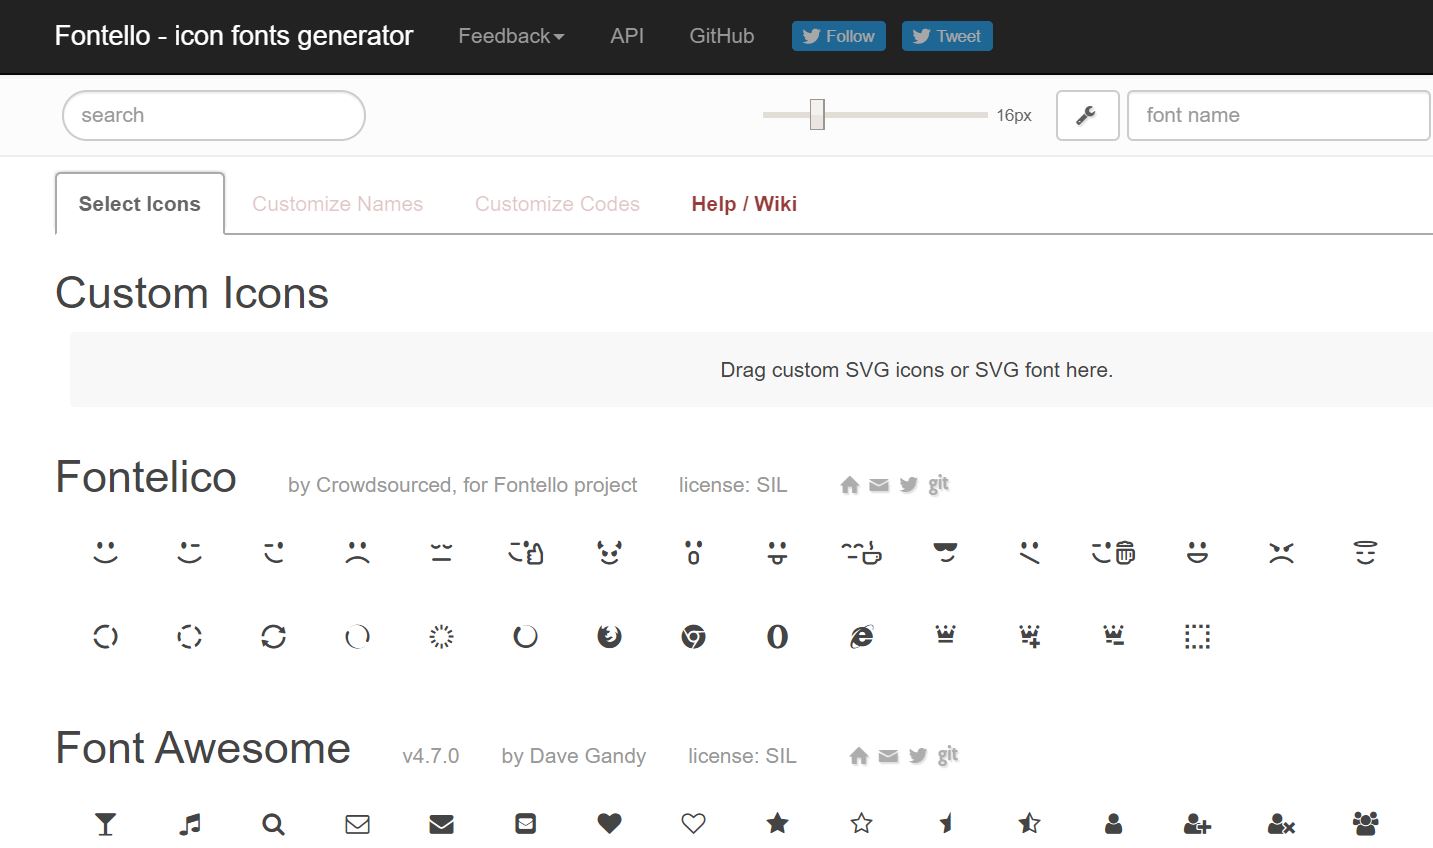
Task: Select the happy smiley emoticon icon
Action: pos(106,552)
